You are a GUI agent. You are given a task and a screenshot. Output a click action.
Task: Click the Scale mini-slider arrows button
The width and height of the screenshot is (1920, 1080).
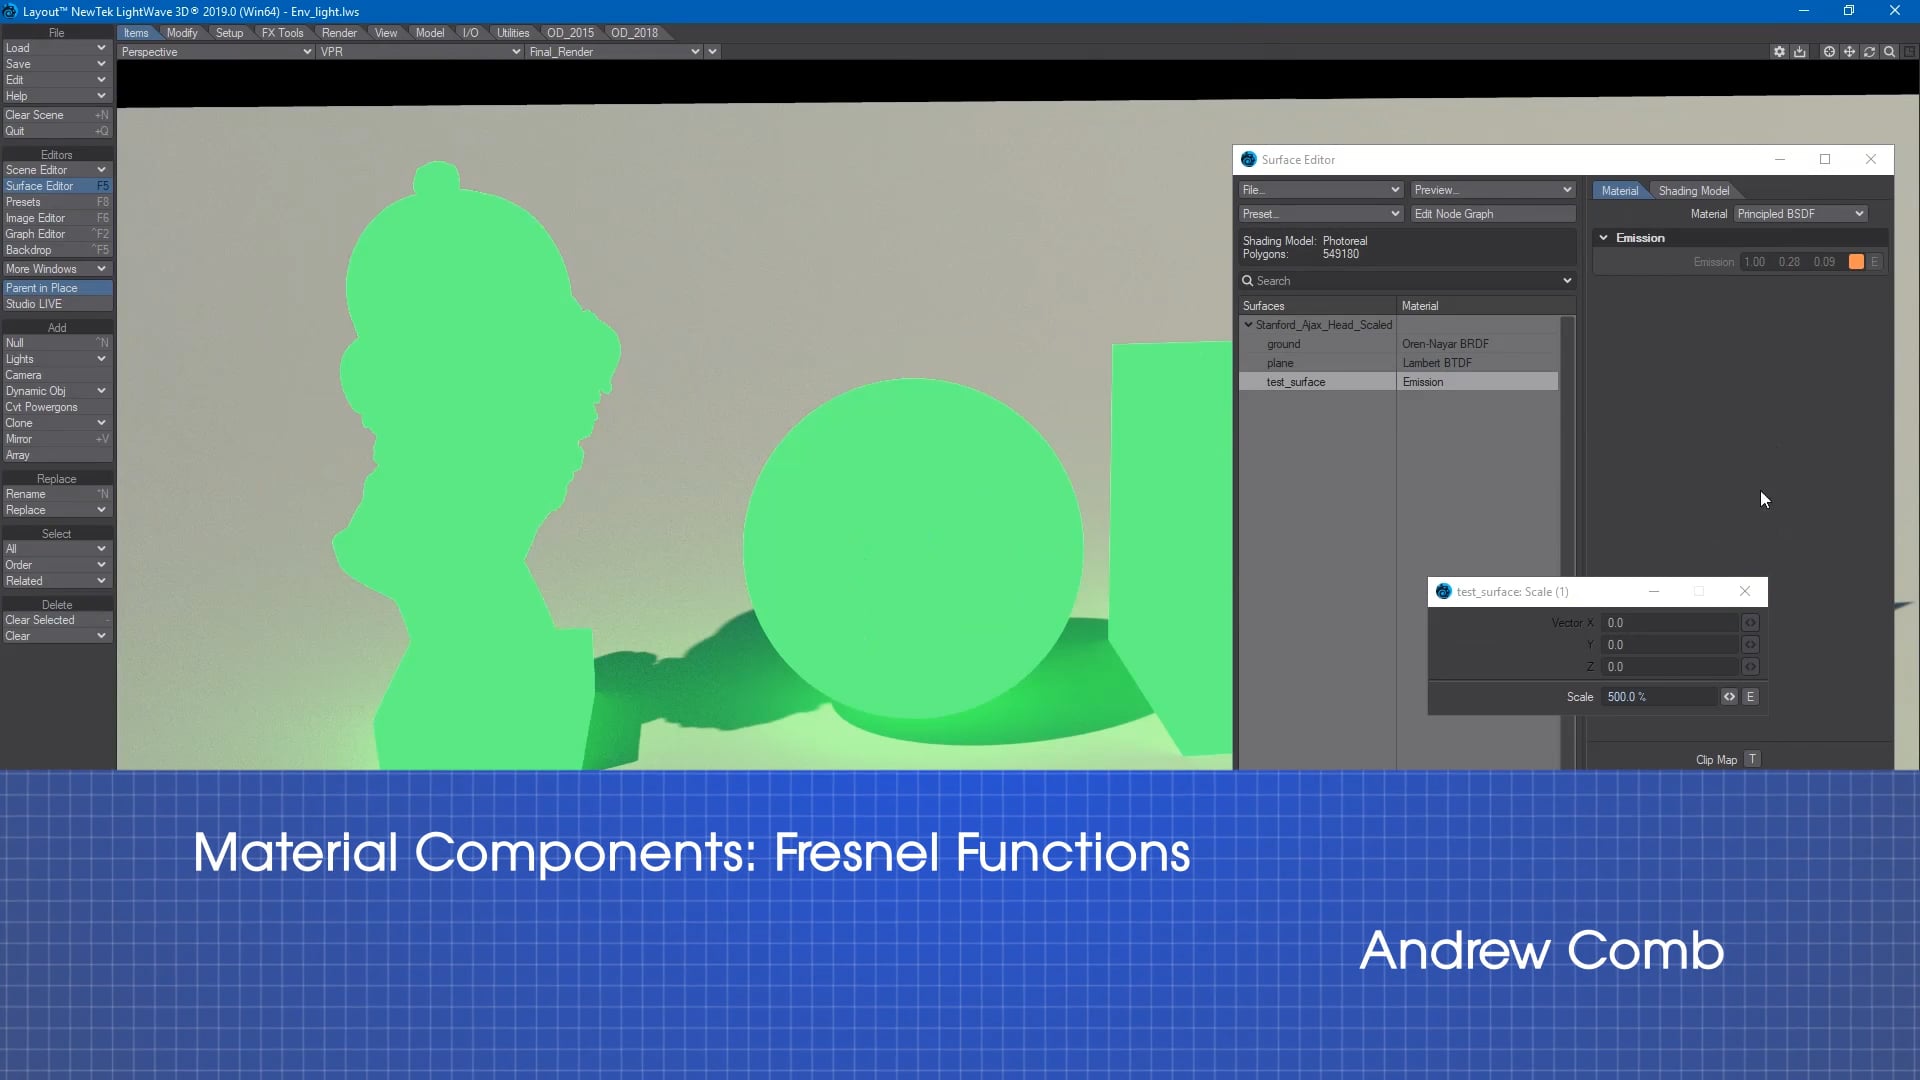[1729, 697]
